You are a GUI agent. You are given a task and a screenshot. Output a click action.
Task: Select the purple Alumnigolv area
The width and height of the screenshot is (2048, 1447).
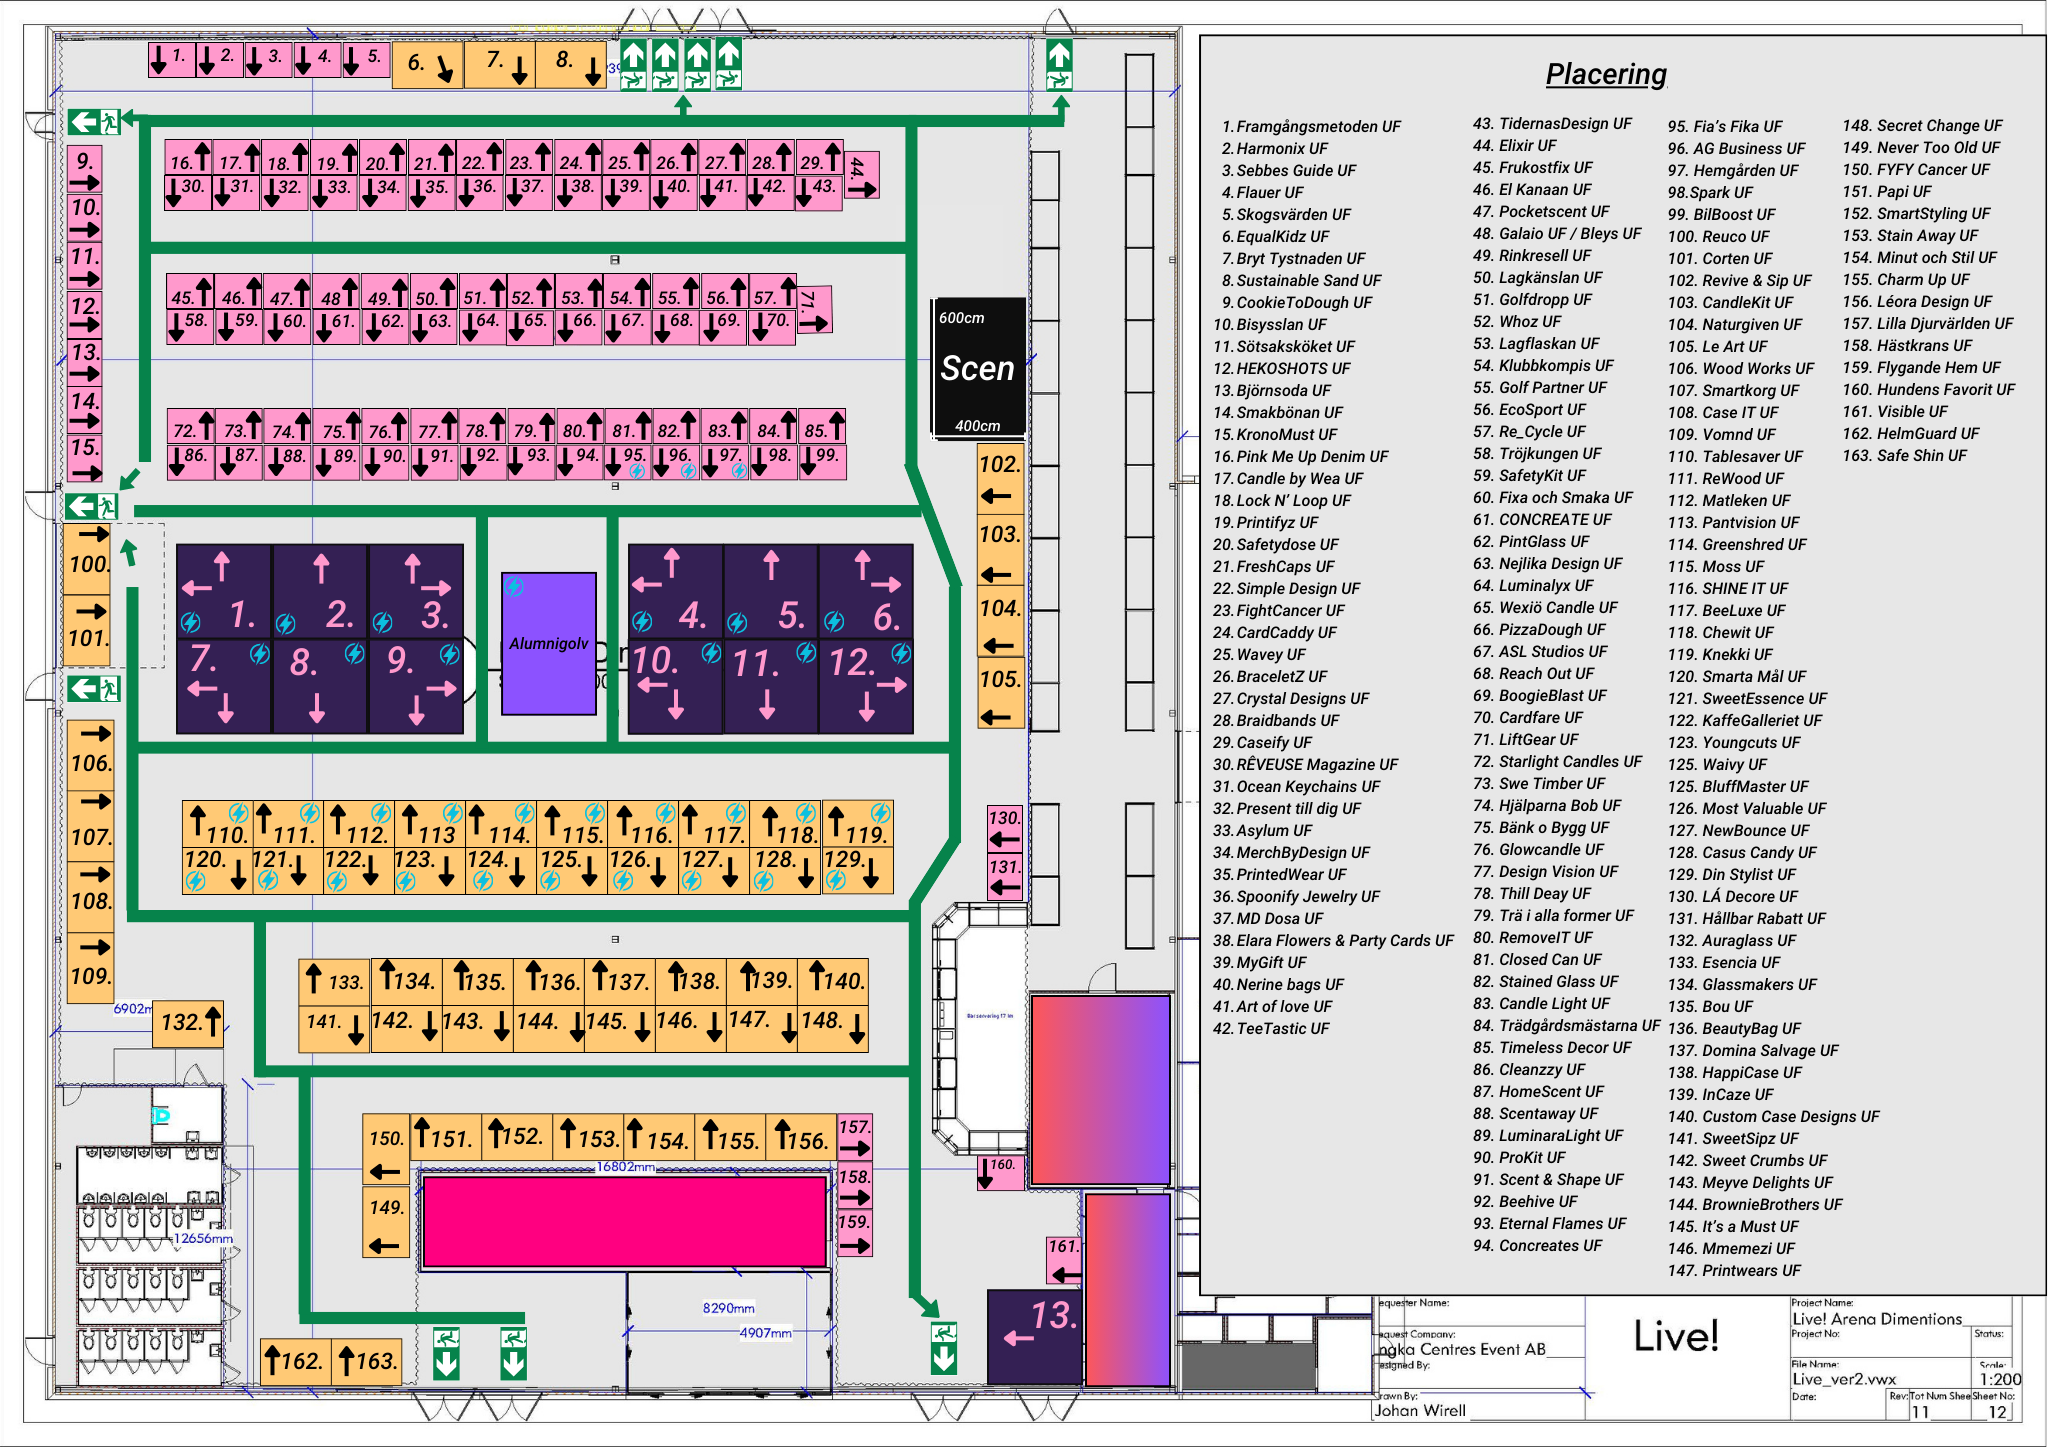coord(549,643)
